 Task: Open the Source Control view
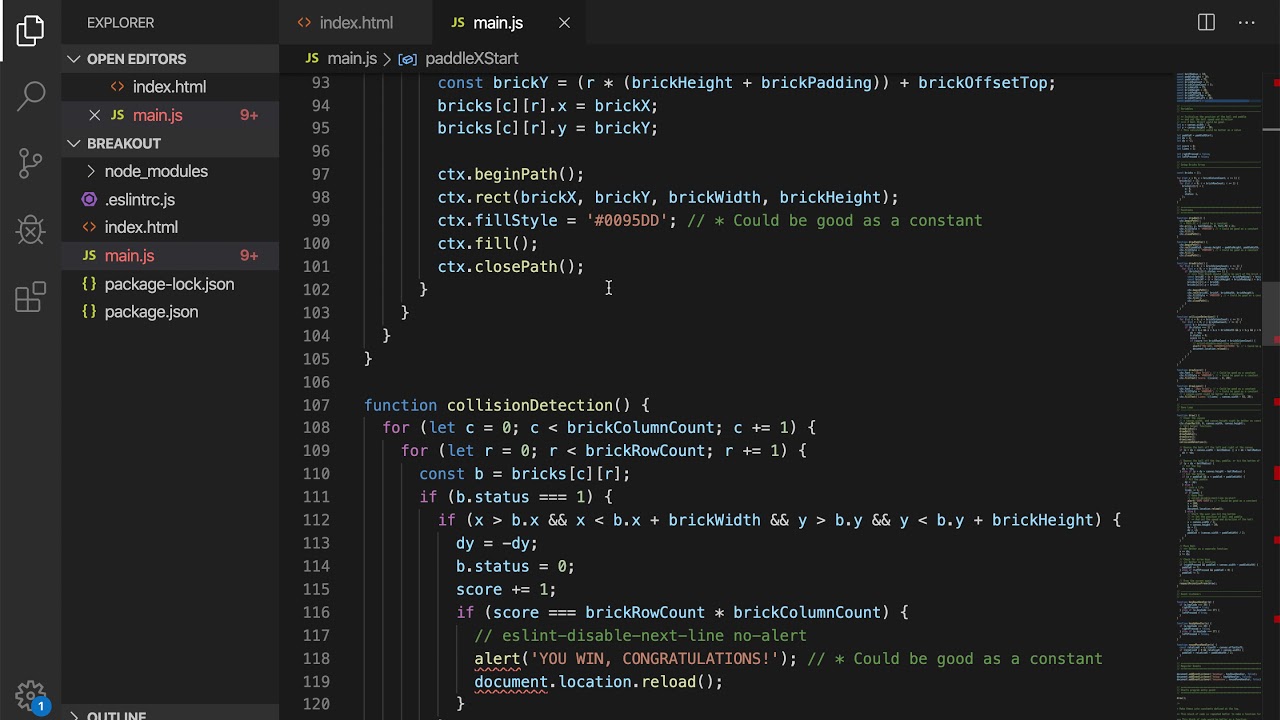(x=31, y=163)
